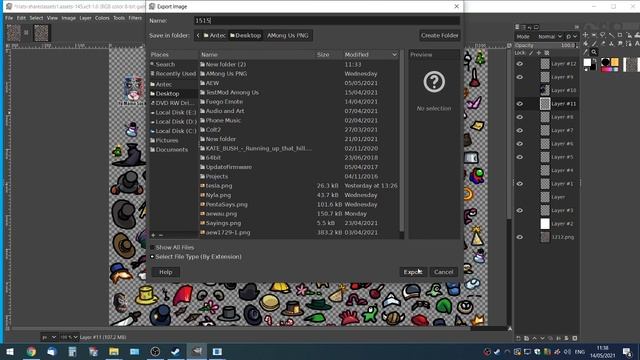Toggle eye for Layer #3

pos(520,211)
